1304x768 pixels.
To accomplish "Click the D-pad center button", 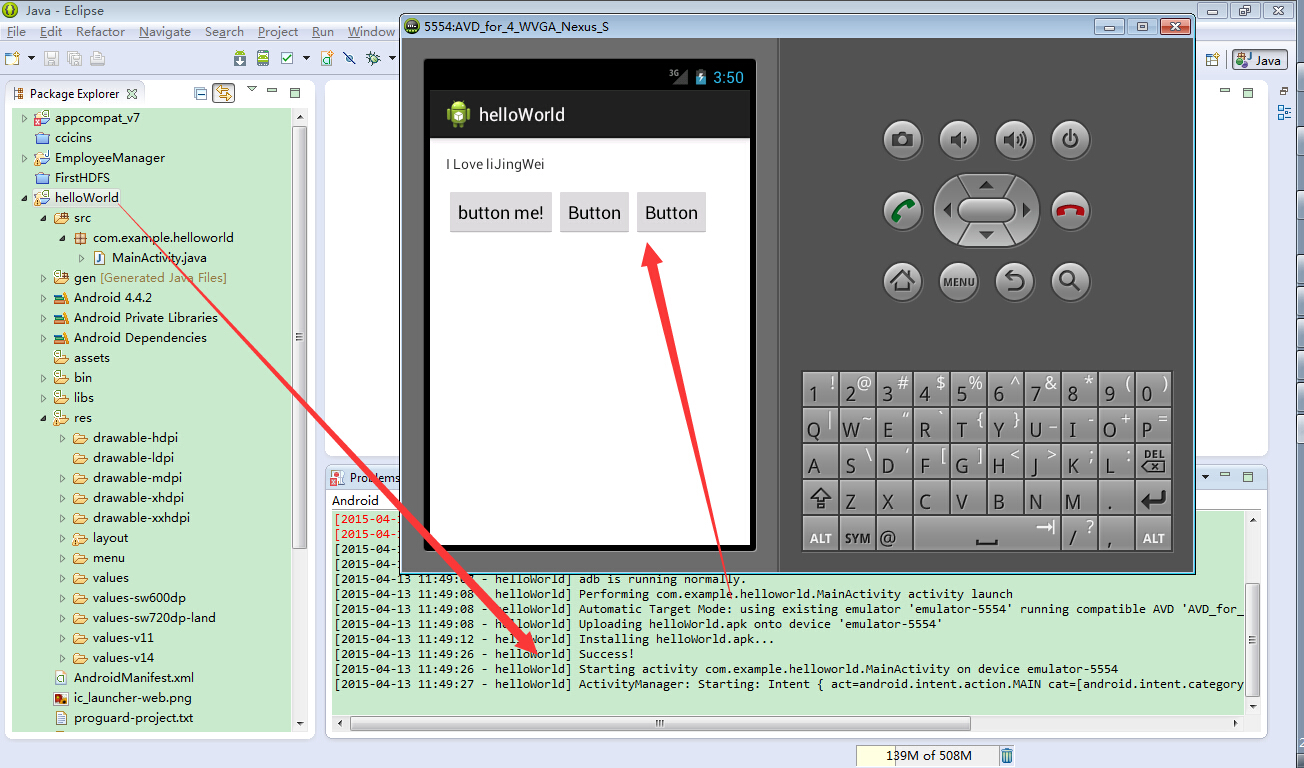I will point(986,210).
